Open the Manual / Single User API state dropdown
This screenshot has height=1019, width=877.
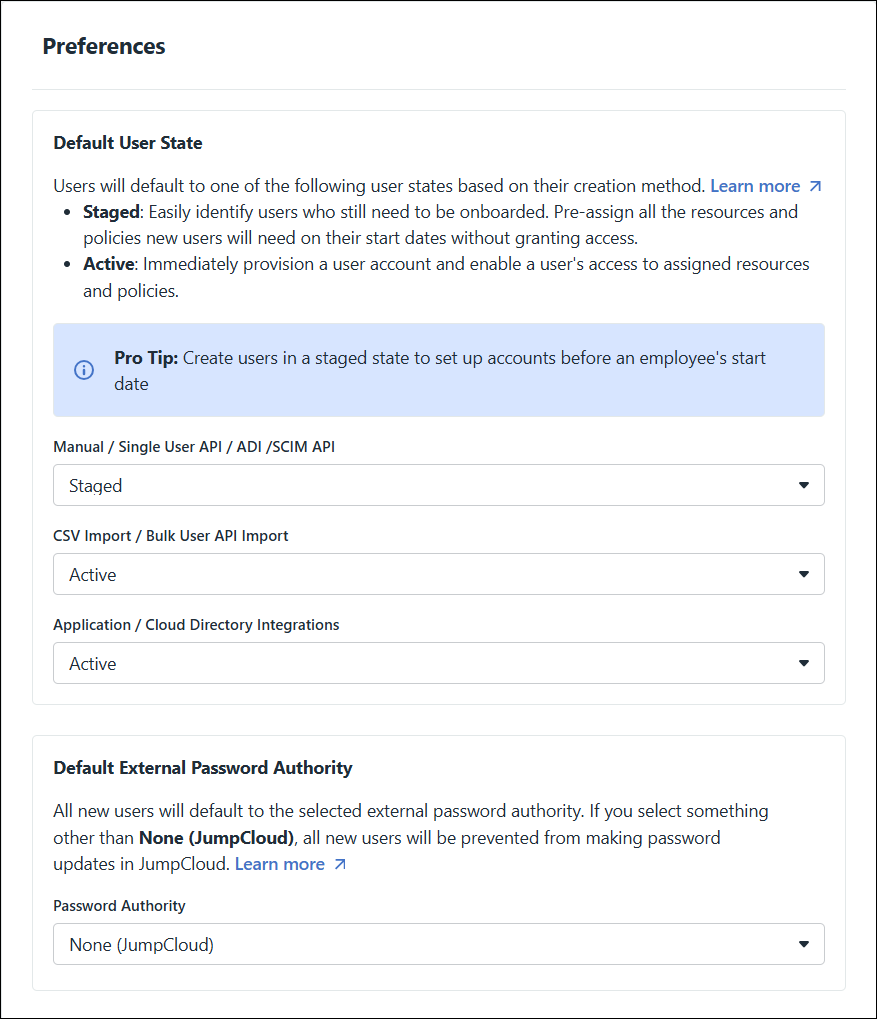click(x=438, y=486)
